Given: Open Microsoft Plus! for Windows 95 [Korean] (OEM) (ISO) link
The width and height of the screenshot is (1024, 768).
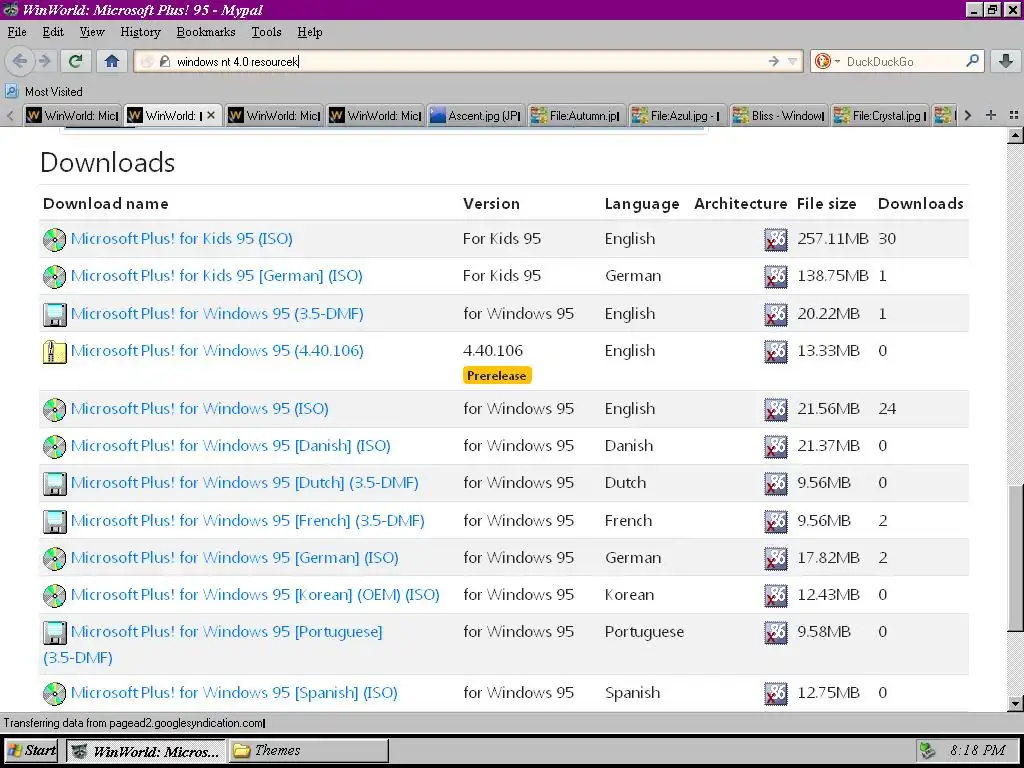Looking at the screenshot, I should point(255,595).
